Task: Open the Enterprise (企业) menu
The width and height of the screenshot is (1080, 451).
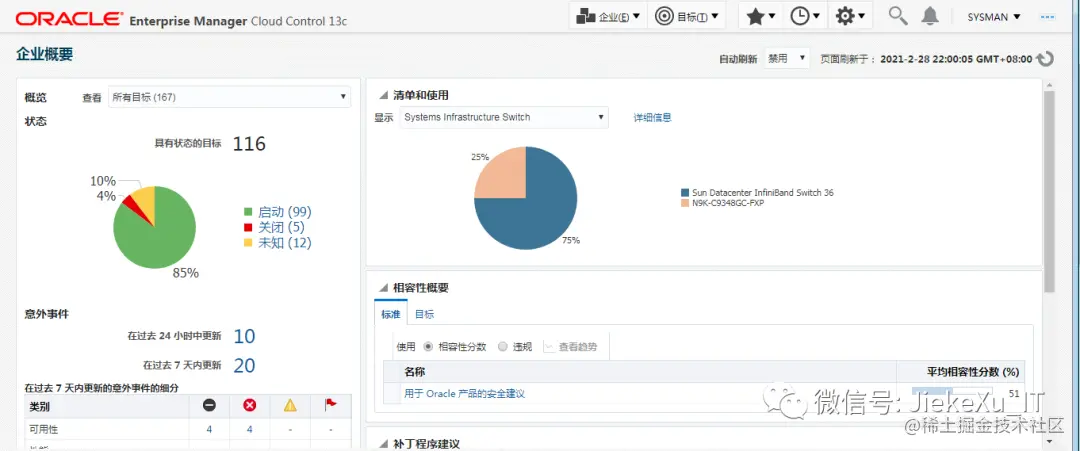Action: pos(608,17)
